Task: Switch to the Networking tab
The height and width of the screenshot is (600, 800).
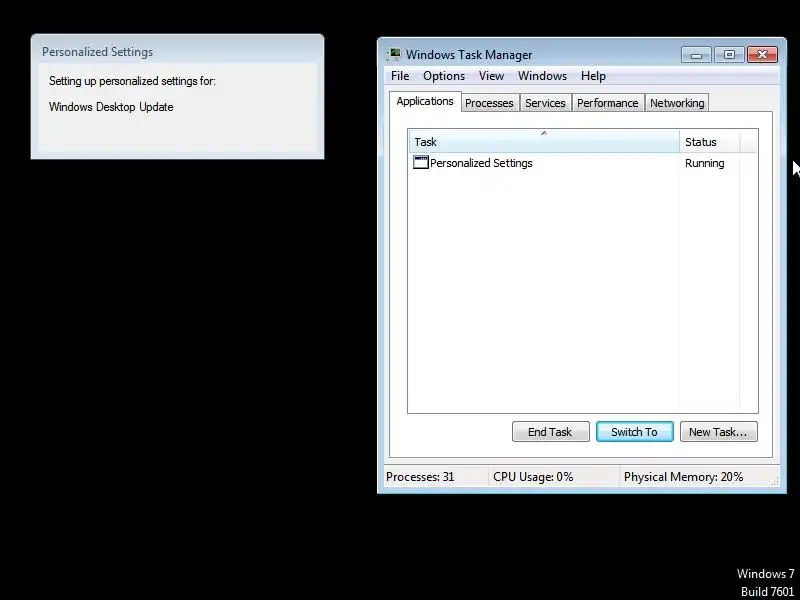Action: click(677, 103)
